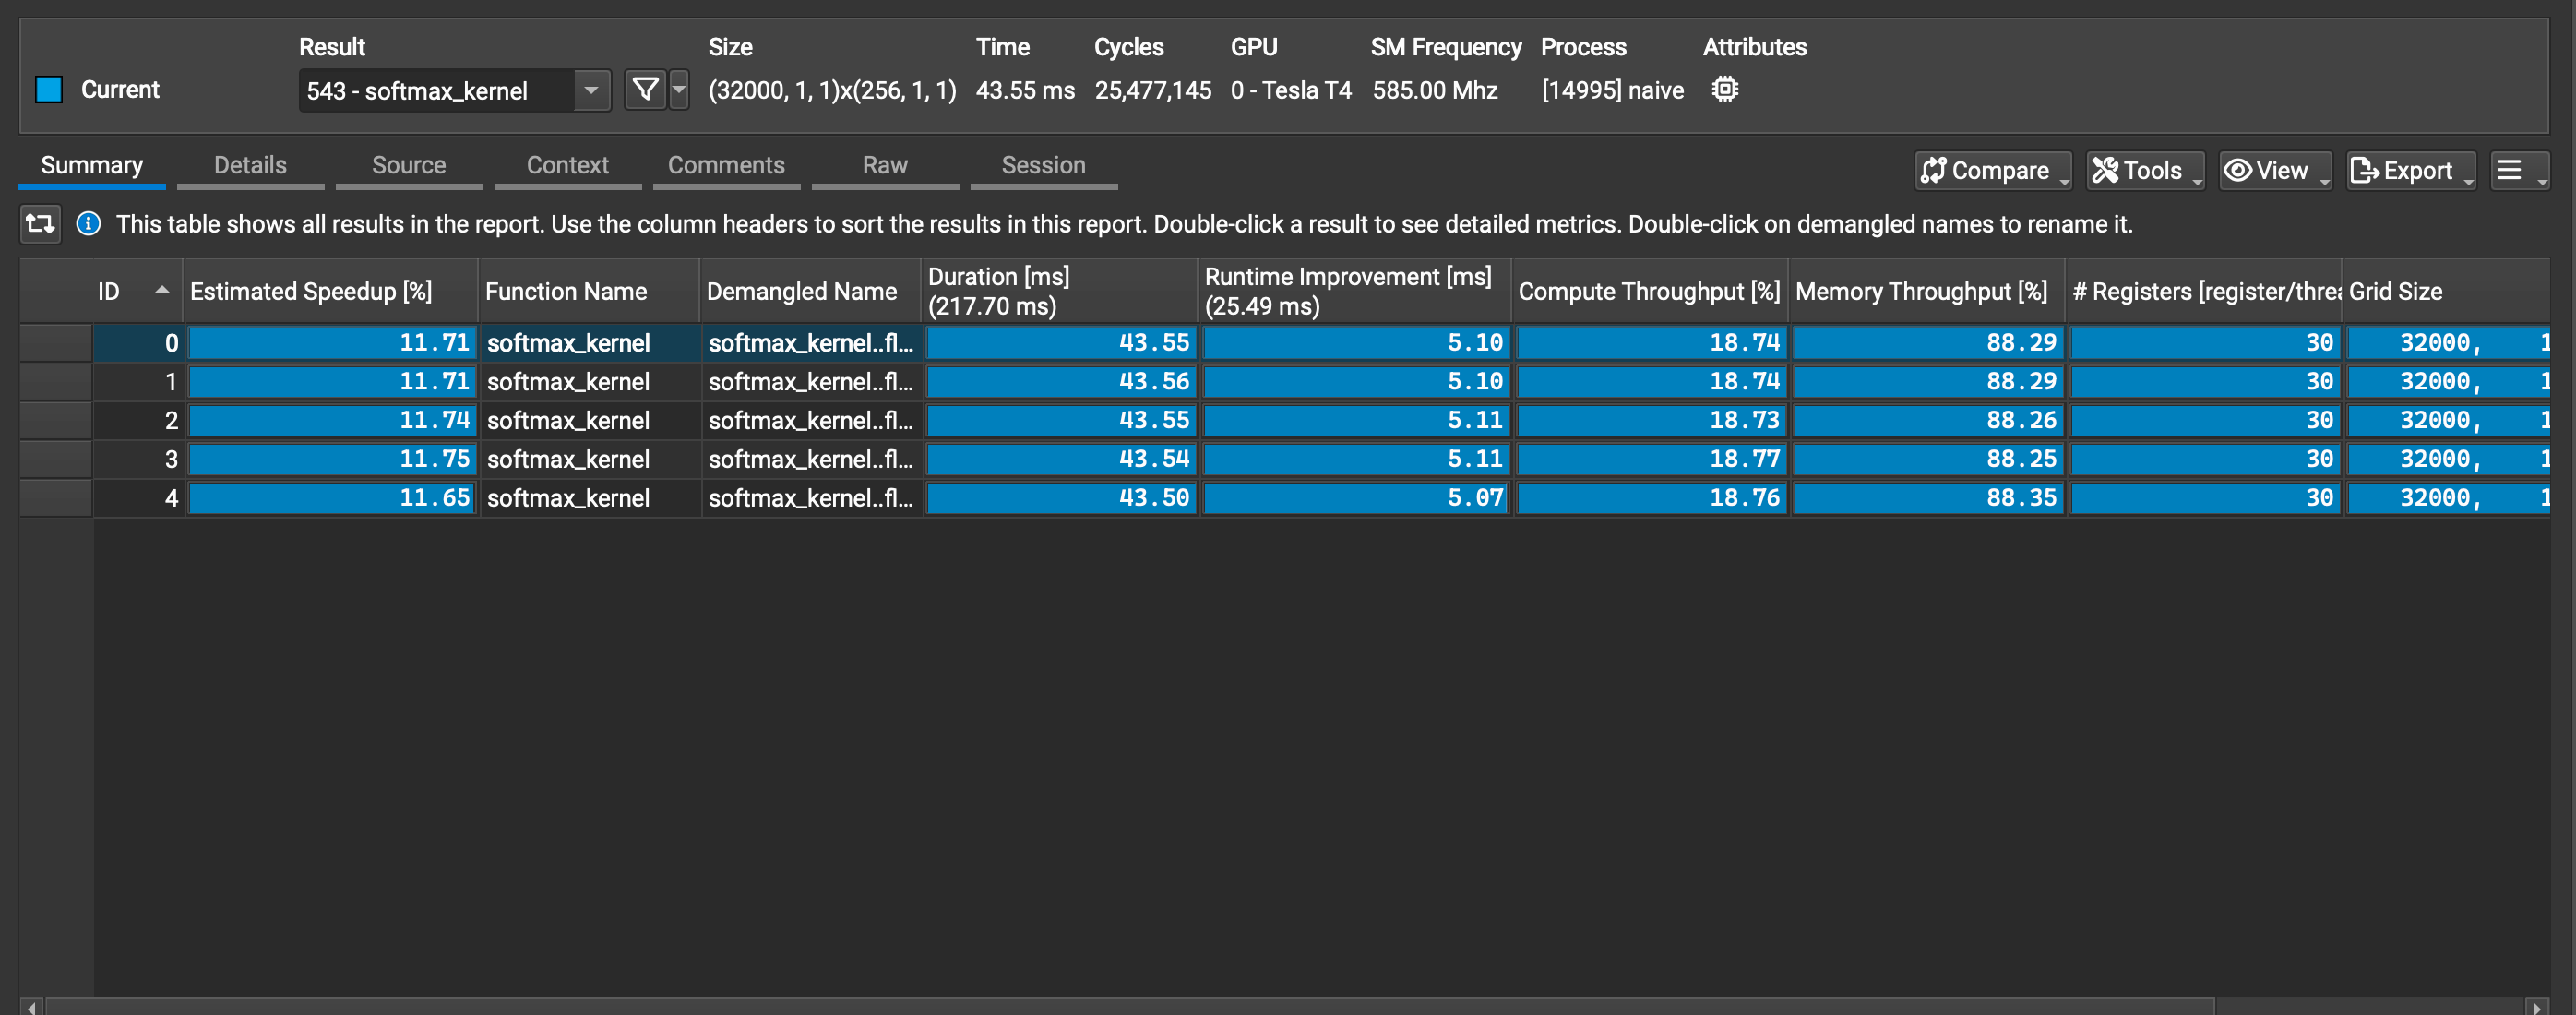Viewport: 2576px width, 1015px height.
Task: Sort by the ID column header
Action: coord(137,291)
